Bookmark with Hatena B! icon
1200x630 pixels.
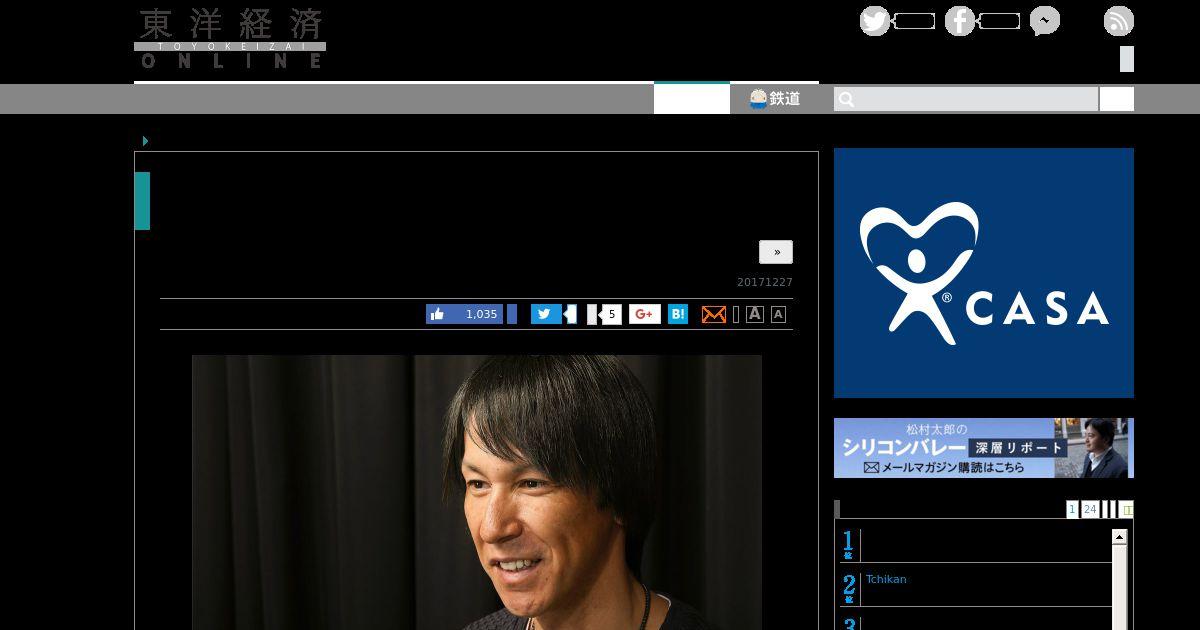[678, 314]
